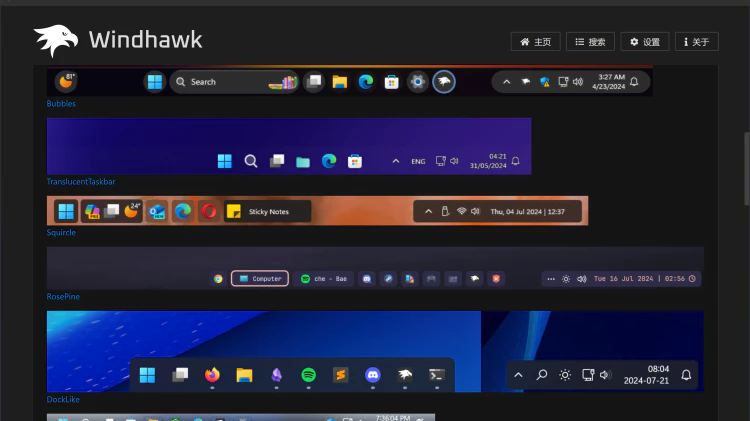The width and height of the screenshot is (750, 421).
Task: Click the Store icon in TranslucentTaskbar preview
Action: pos(355,161)
